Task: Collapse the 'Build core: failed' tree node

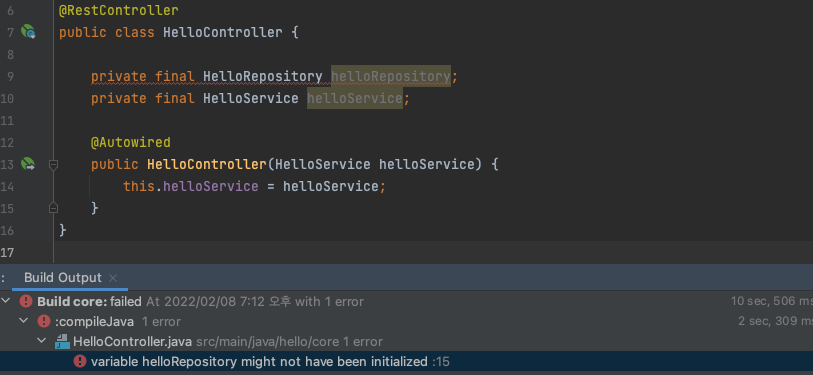Action: pyautogui.click(x=5, y=301)
